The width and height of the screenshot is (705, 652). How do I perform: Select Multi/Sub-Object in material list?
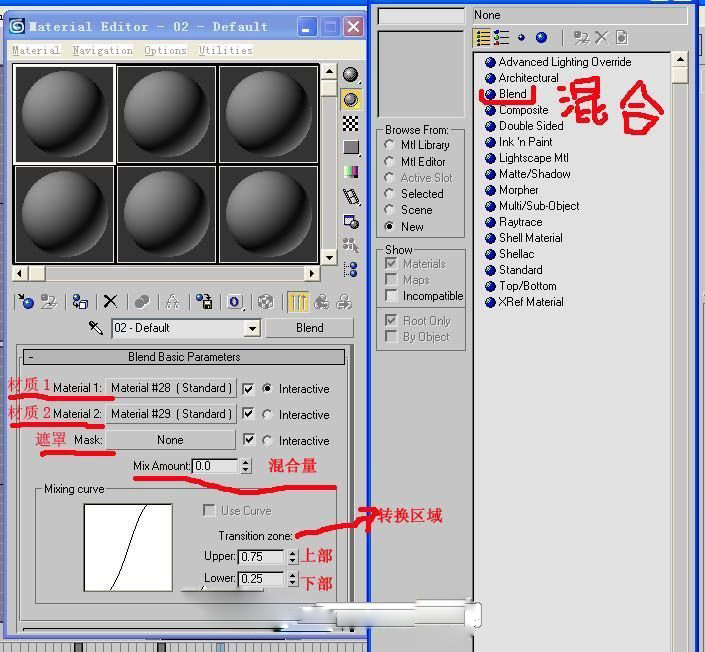coord(539,206)
